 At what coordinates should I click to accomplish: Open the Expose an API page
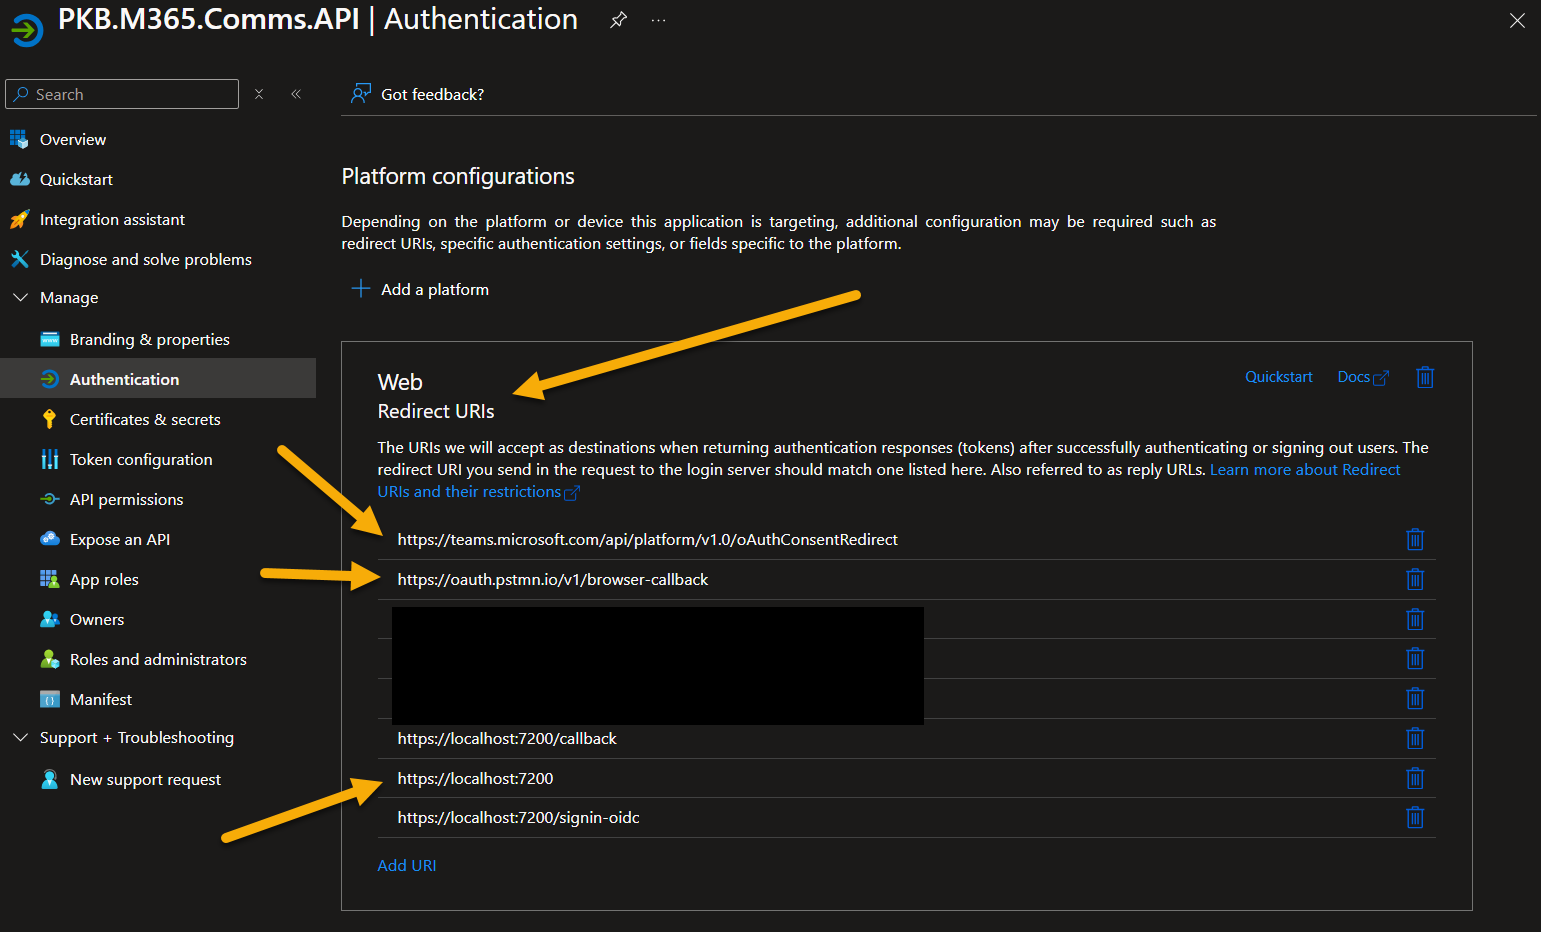click(x=117, y=539)
